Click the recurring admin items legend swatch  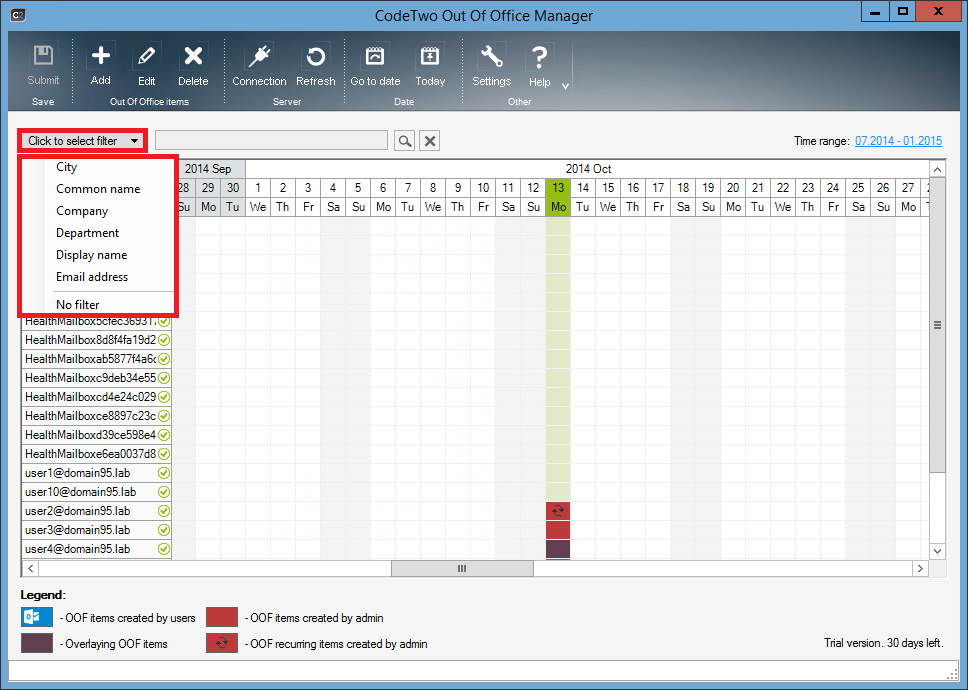pyautogui.click(x=222, y=643)
